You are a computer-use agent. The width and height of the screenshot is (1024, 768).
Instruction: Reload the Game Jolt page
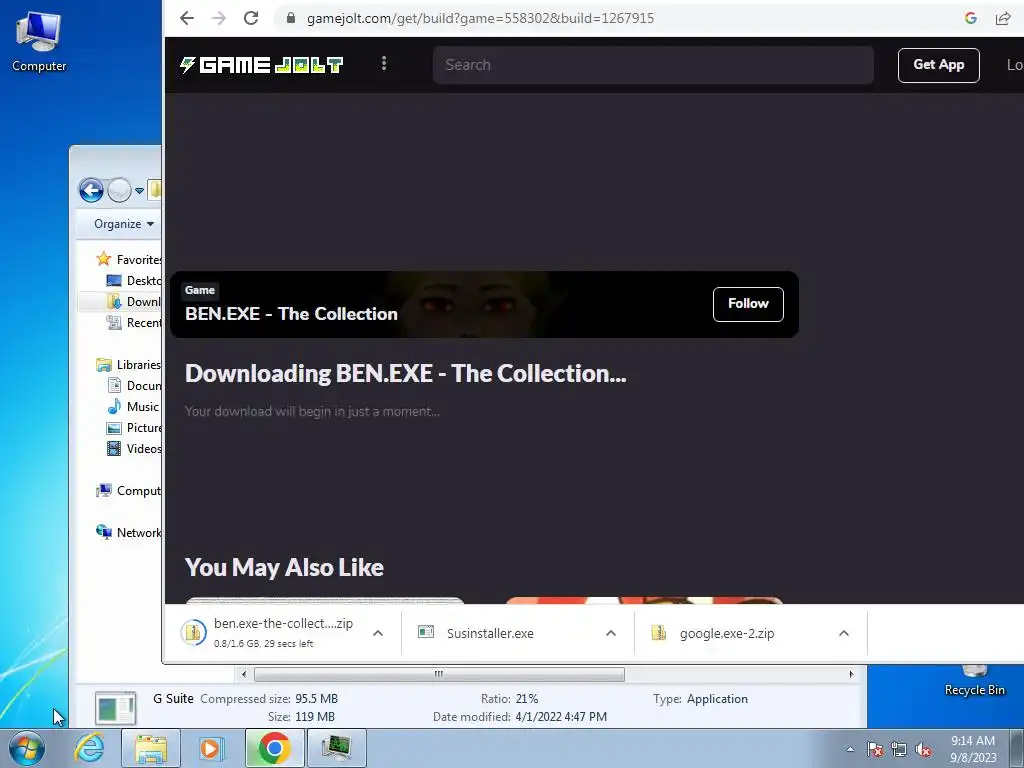(x=251, y=18)
